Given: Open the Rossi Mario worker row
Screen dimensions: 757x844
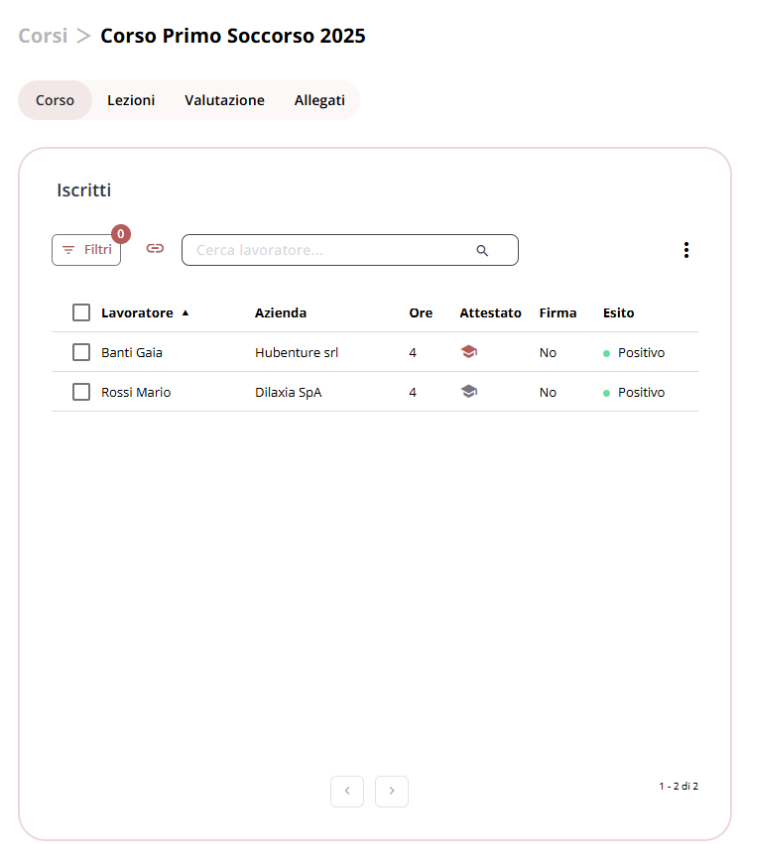Looking at the screenshot, I should coord(375,392).
